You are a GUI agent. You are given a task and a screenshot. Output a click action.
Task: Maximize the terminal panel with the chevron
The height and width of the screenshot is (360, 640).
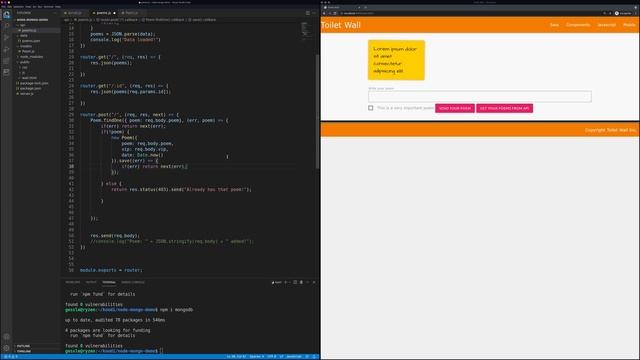point(308,282)
